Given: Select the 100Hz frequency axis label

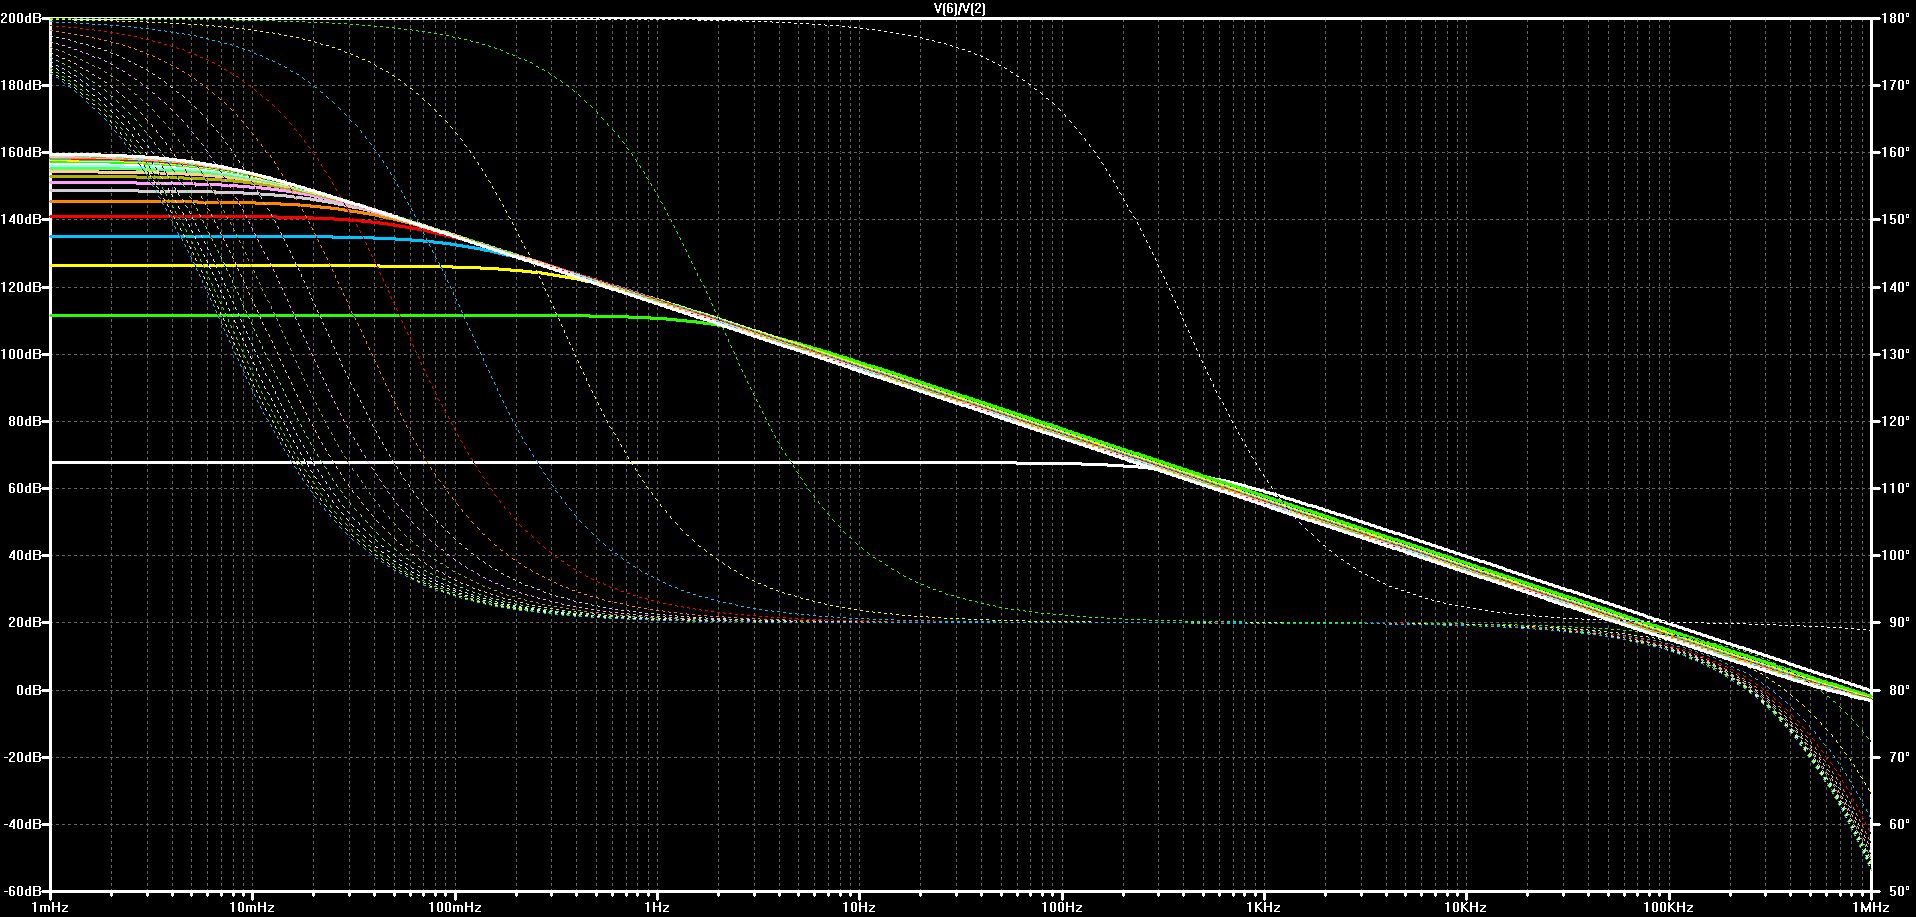Looking at the screenshot, I should pyautogui.click(x=1062, y=907).
